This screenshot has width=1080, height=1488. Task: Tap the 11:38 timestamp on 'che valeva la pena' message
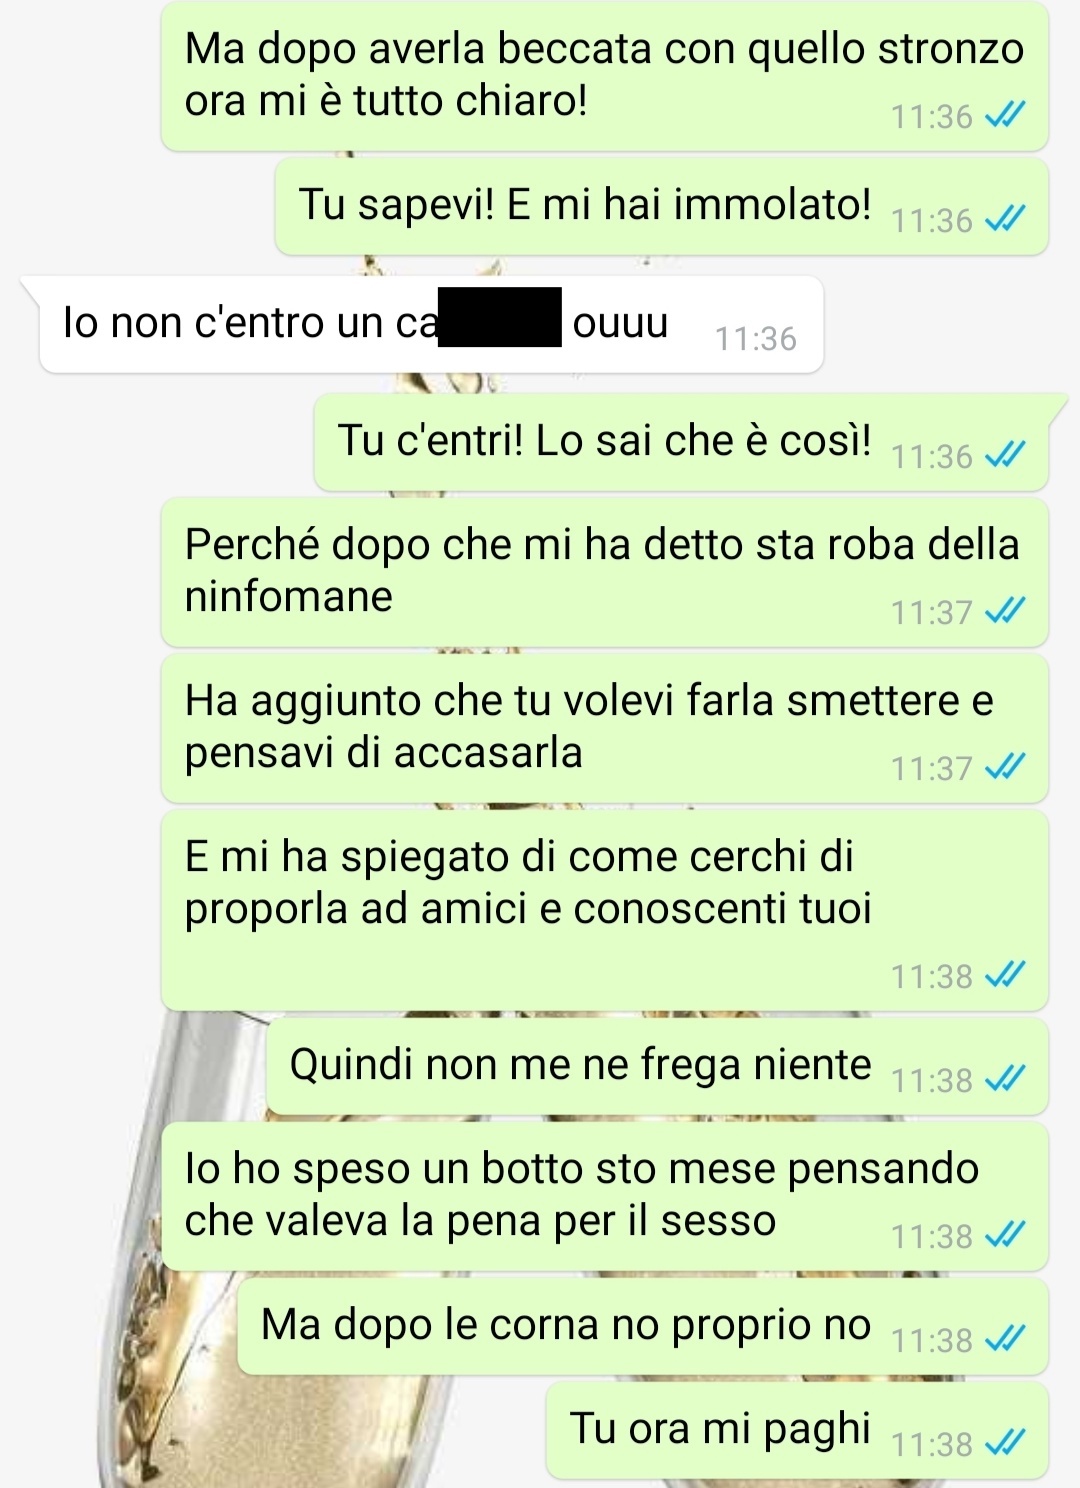point(932,1237)
